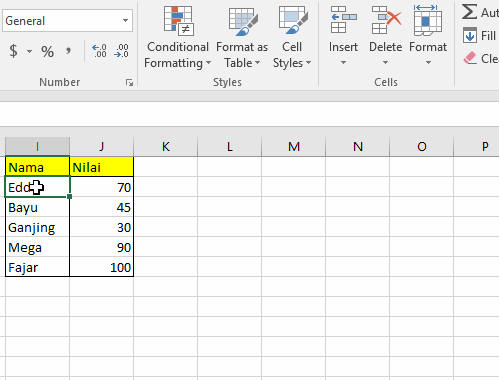Expand the Insert dropdown arrow
499x380 pixels.
tap(343, 62)
